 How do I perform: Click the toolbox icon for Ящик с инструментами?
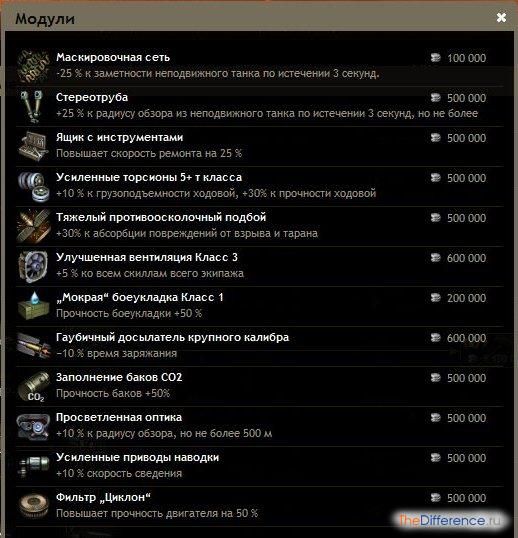click(33, 146)
